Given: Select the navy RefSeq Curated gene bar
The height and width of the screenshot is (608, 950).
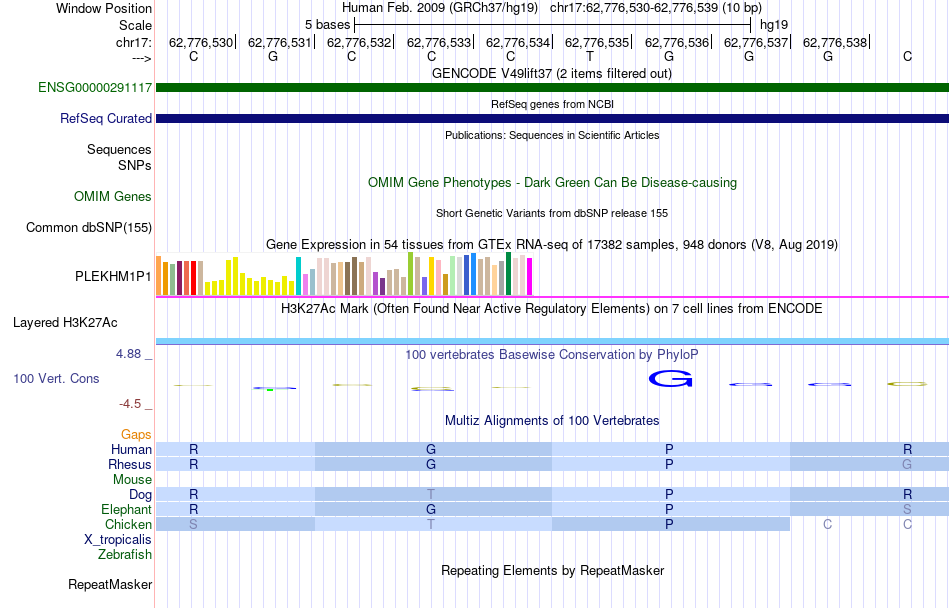Looking at the screenshot, I should click(x=552, y=119).
